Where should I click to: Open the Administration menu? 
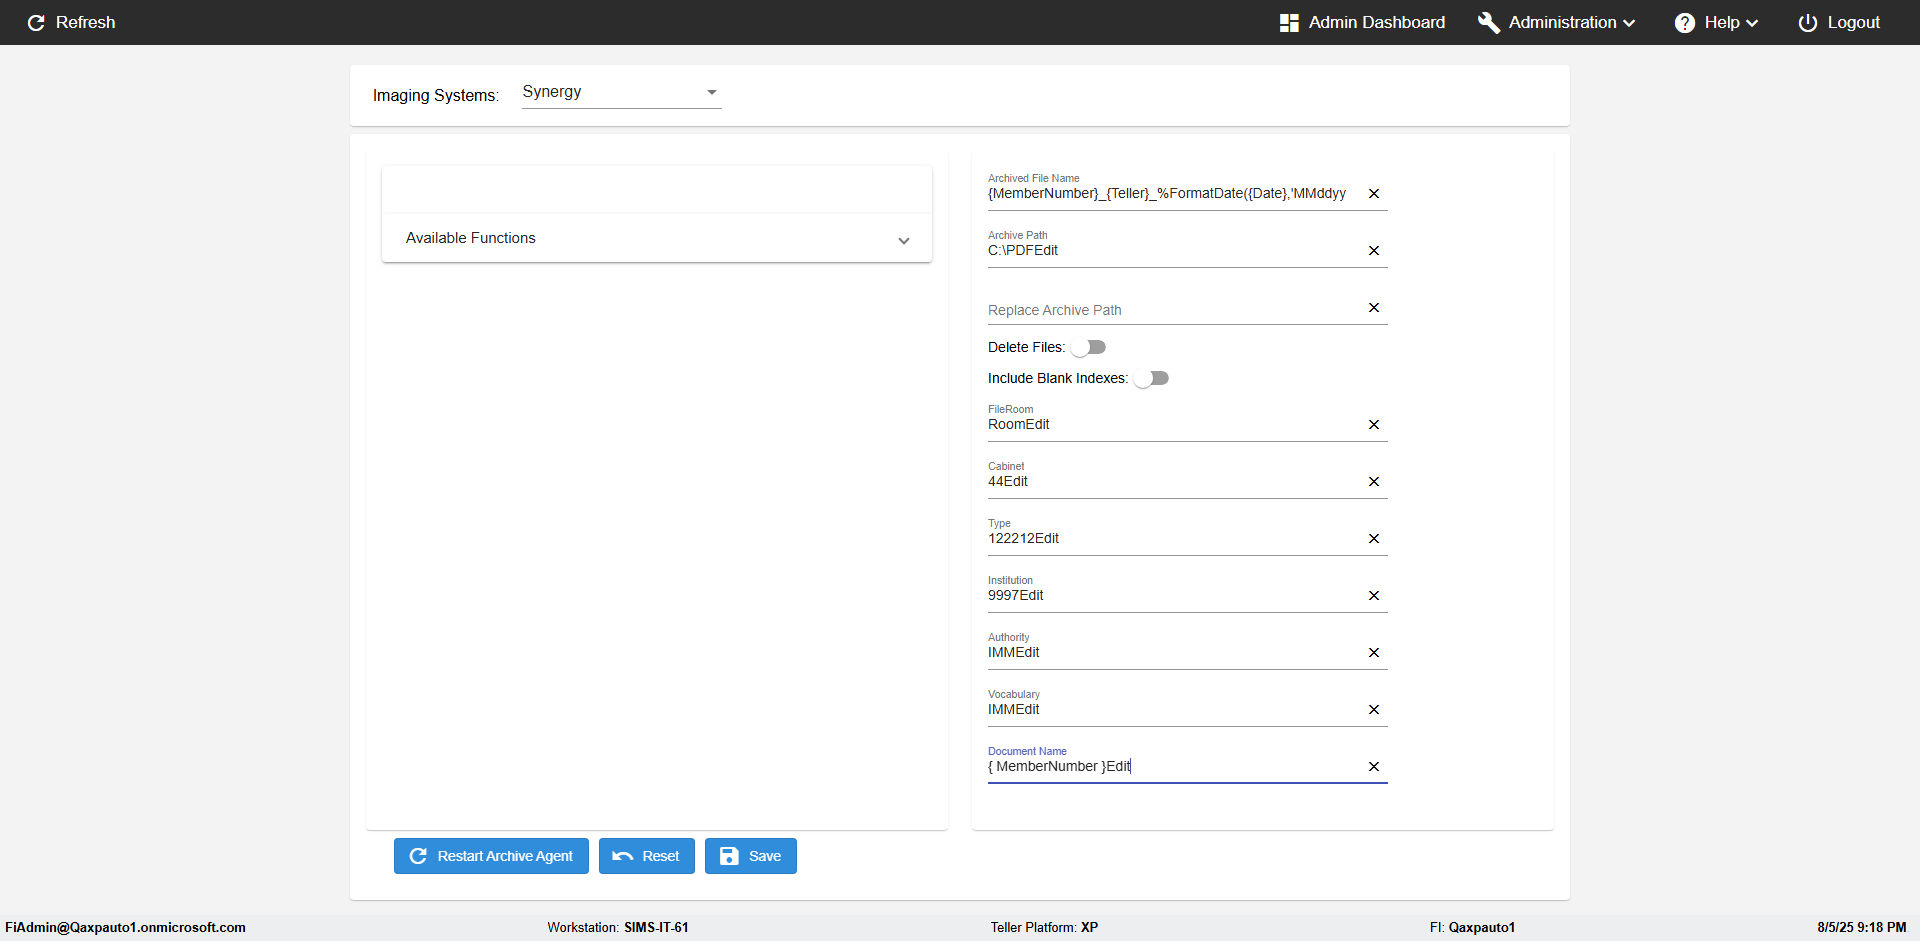[1557, 22]
